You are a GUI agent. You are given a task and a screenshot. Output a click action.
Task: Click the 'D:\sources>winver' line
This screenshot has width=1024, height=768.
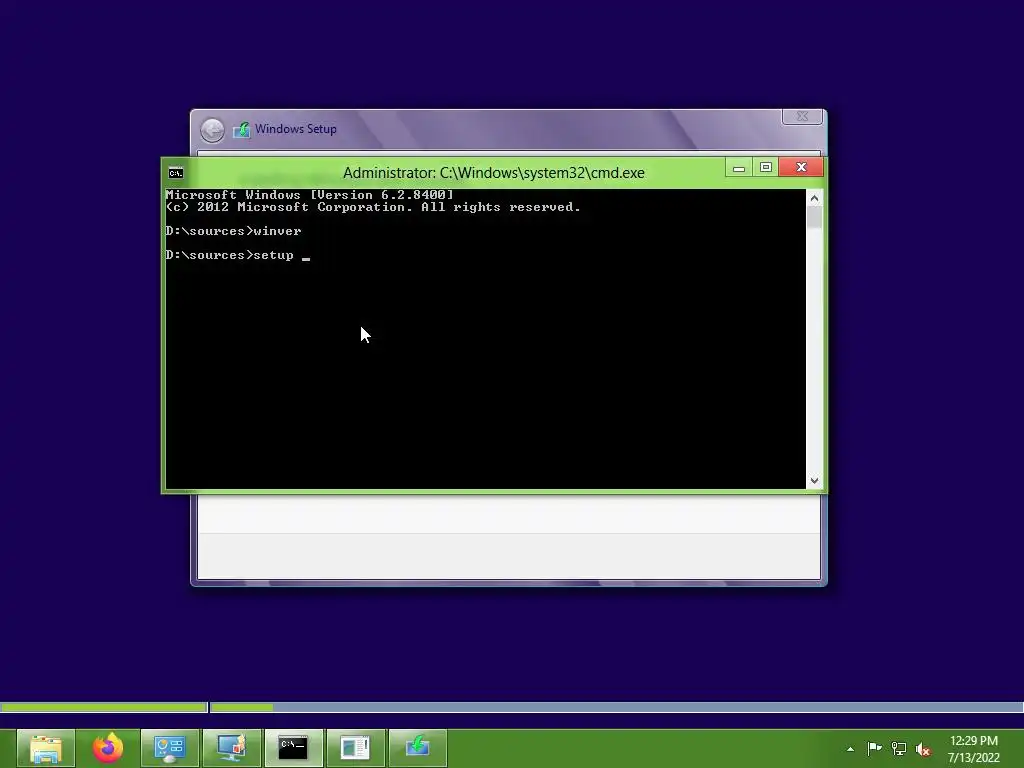233,231
